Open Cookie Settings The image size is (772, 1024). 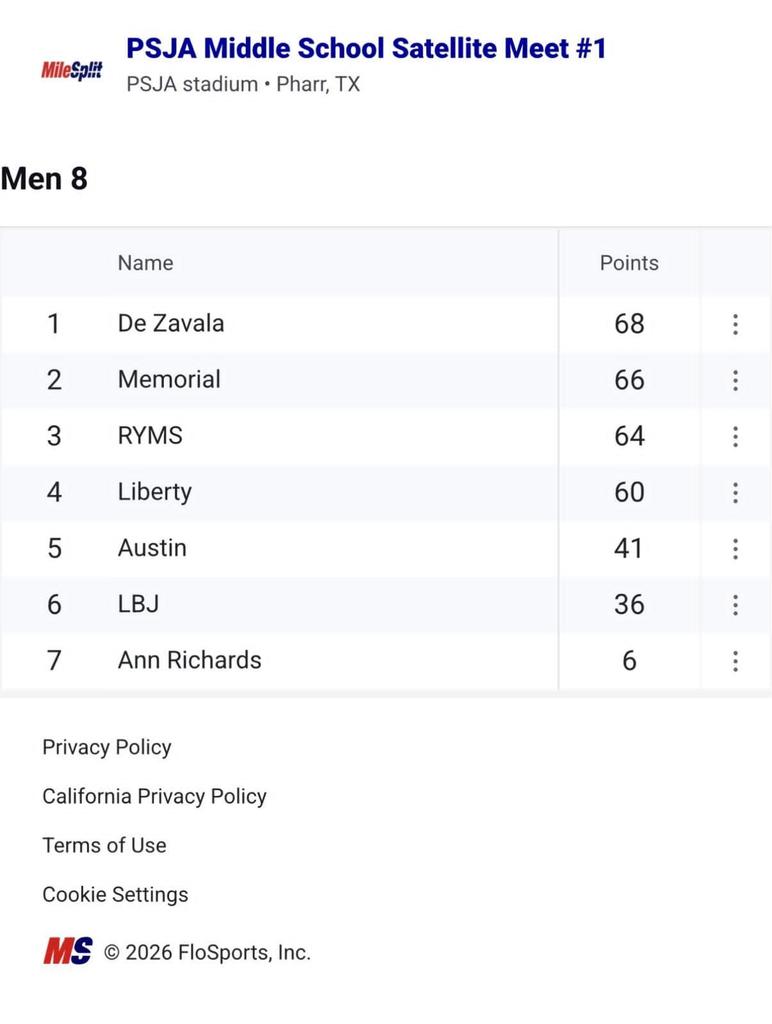tap(115, 894)
